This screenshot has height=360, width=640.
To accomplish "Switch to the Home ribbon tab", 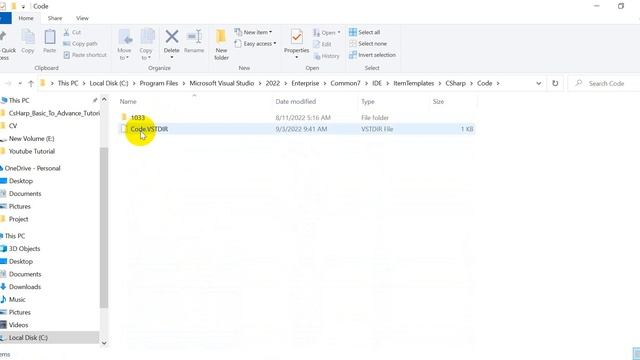I will click(26, 18).
